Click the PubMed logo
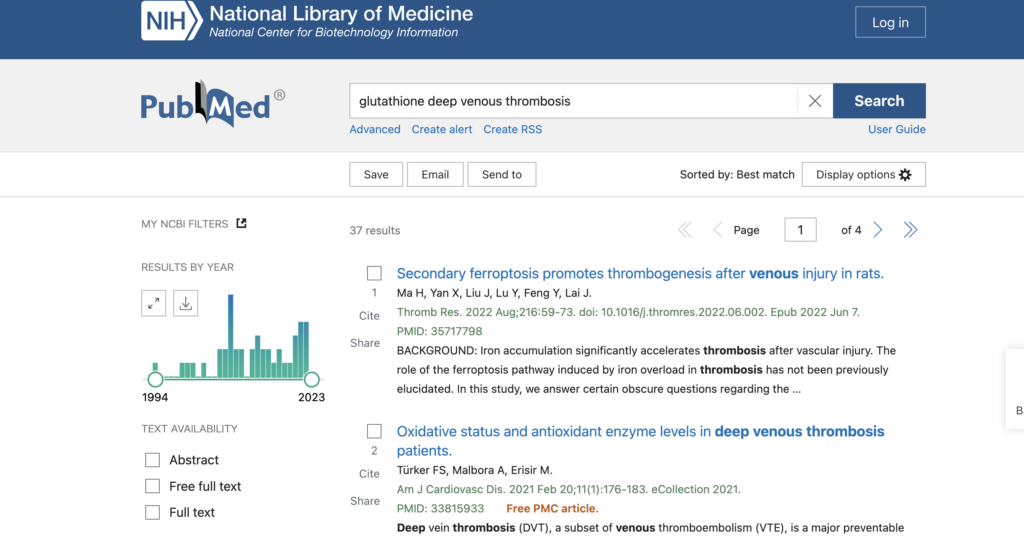This screenshot has width=1024, height=536. pos(212,105)
